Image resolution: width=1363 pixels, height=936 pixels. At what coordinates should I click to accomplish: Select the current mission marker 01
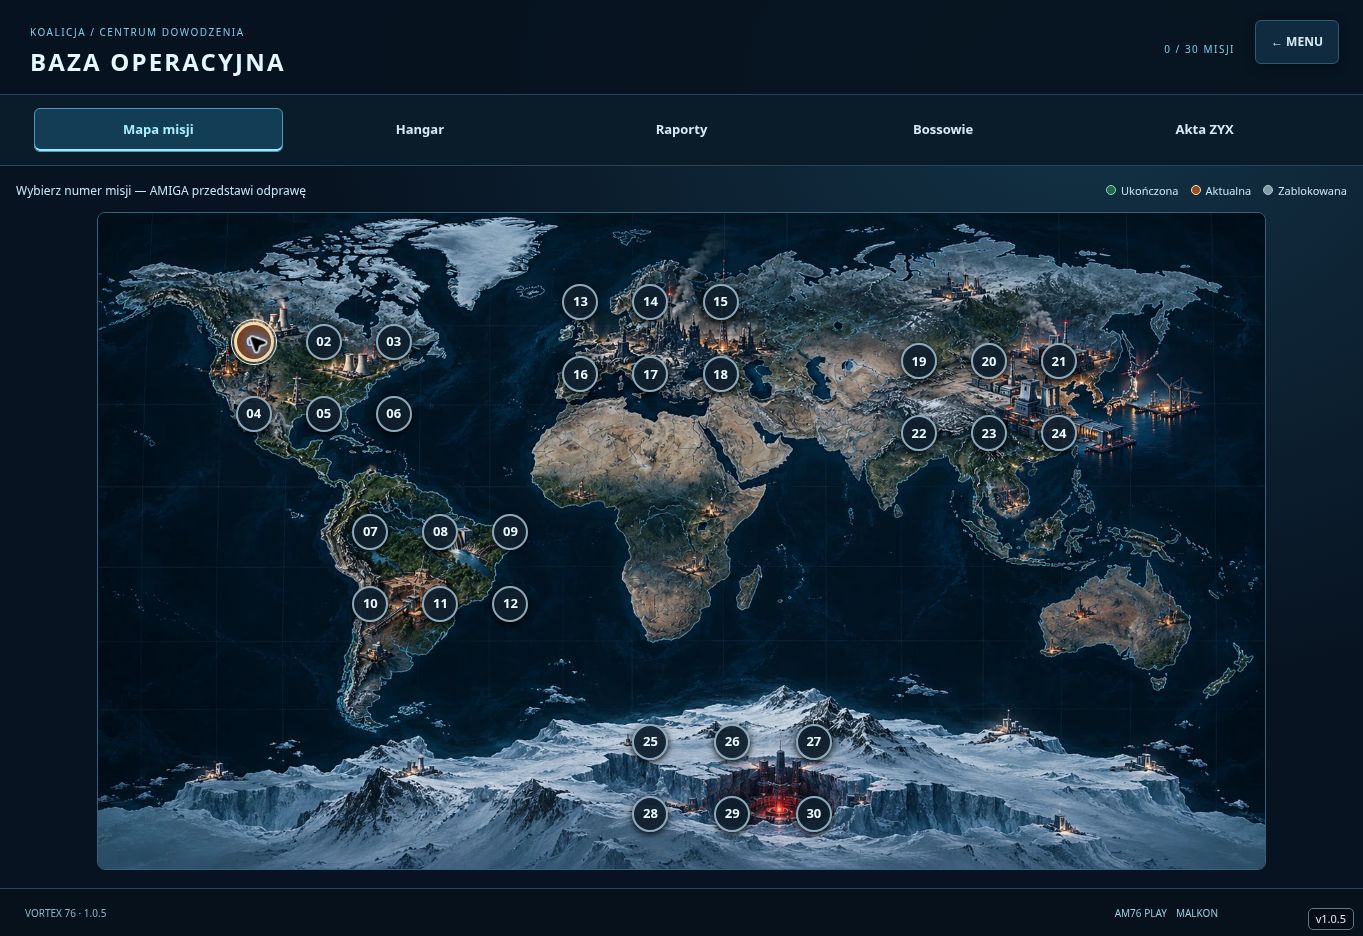[x=254, y=342]
